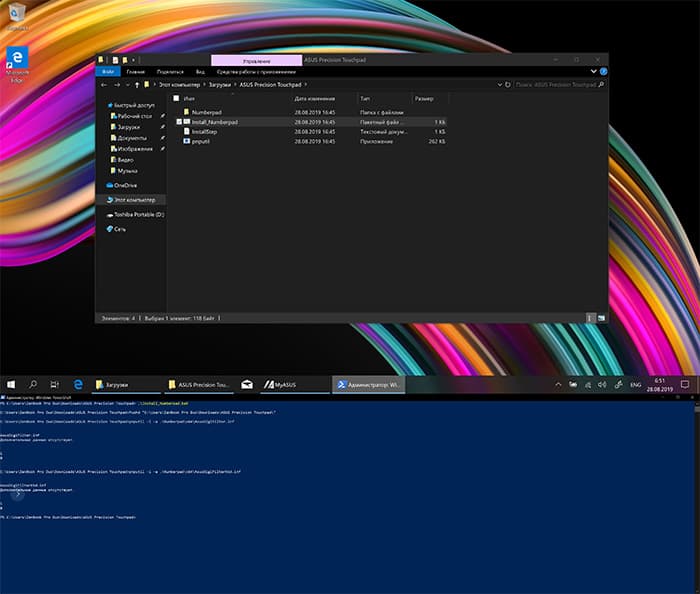The image size is (700, 594).
Task: Open the Mail app in taskbar
Action: click(245, 384)
